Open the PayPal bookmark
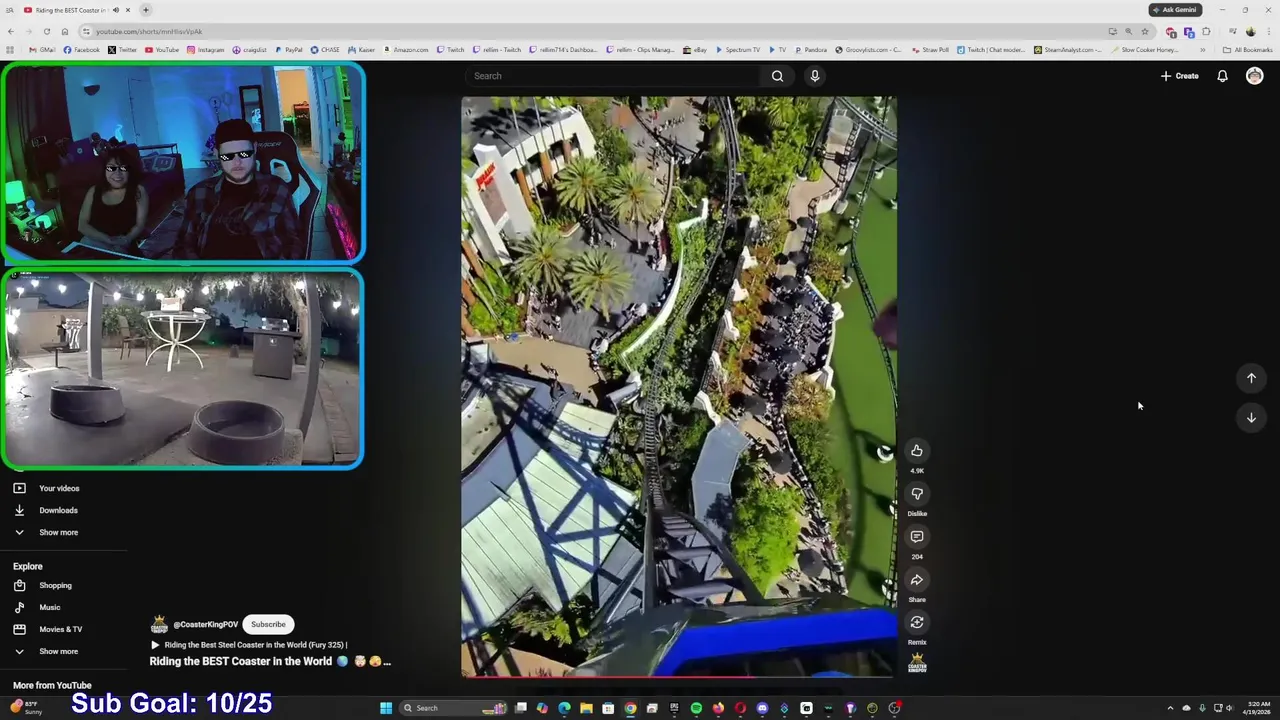The height and width of the screenshot is (720, 1280). (289, 49)
